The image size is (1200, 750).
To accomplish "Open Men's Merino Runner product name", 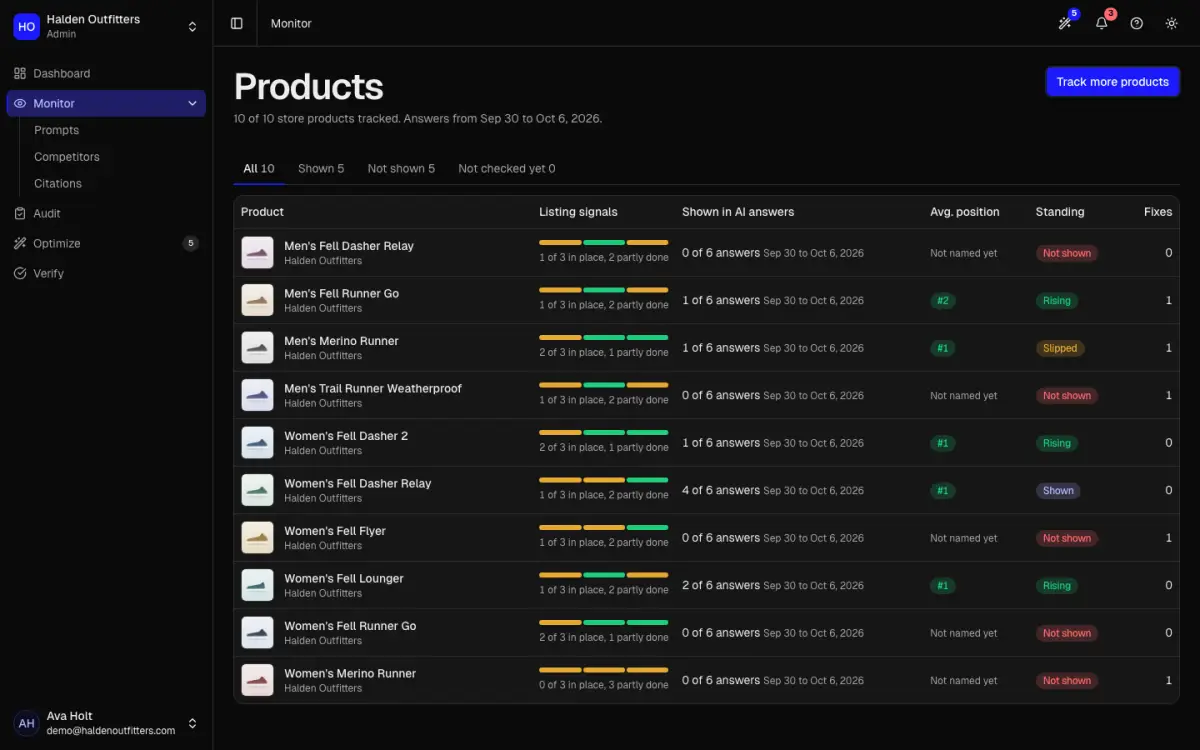I will pyautogui.click(x=341, y=341).
